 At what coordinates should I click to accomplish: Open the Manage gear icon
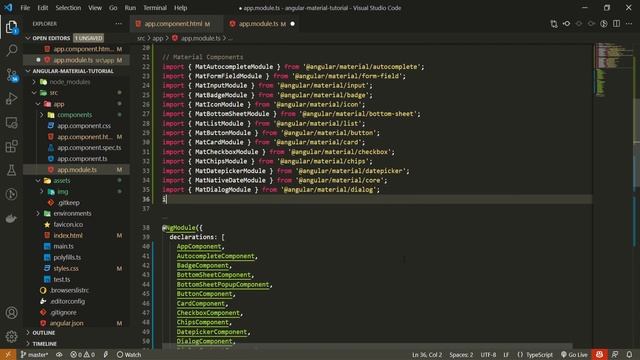(x=11, y=336)
